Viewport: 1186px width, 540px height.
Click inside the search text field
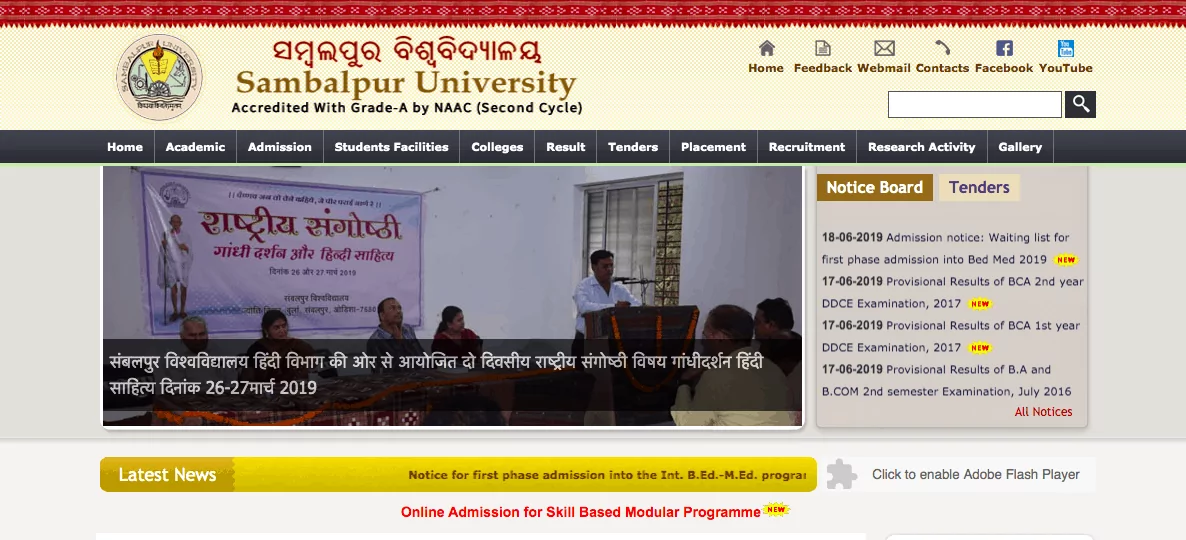974,104
